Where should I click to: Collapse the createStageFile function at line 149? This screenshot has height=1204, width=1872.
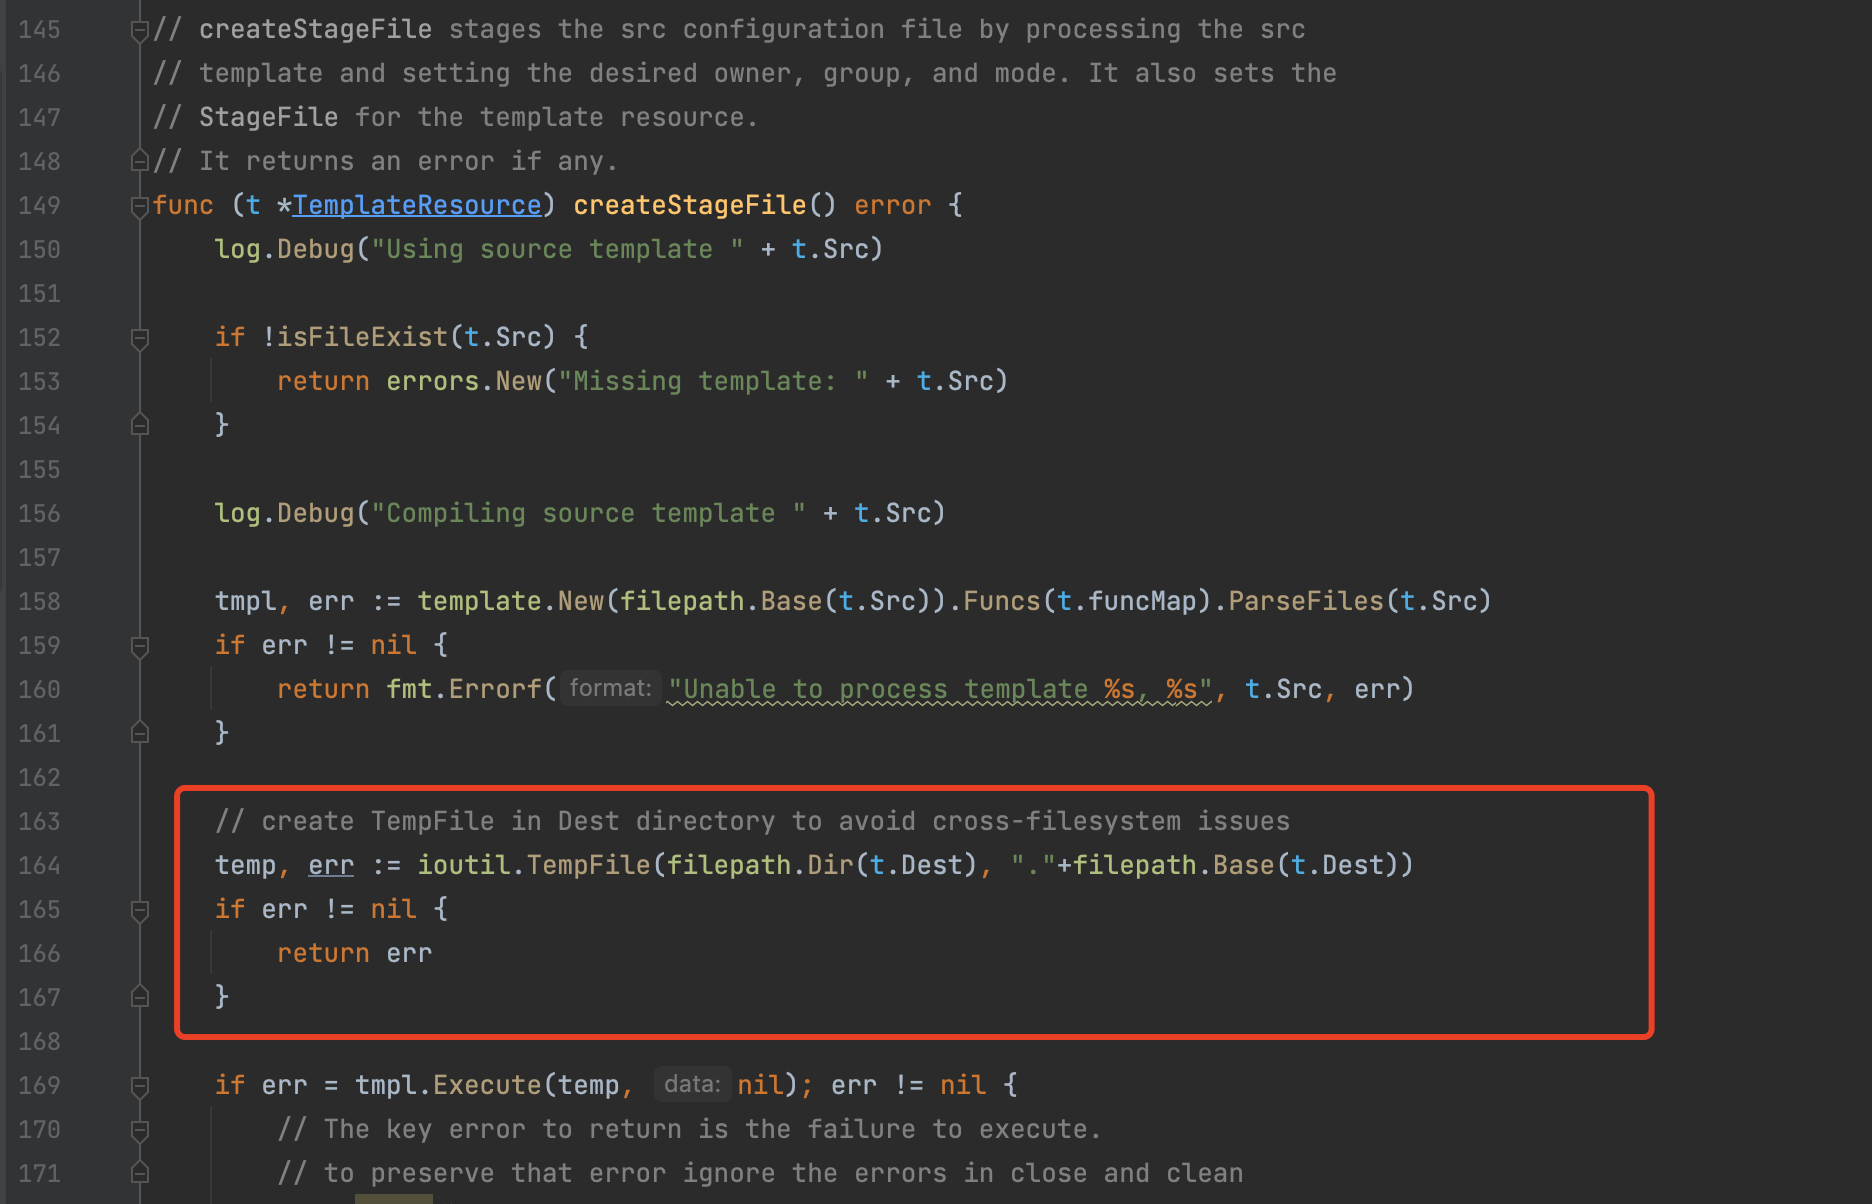[x=140, y=206]
